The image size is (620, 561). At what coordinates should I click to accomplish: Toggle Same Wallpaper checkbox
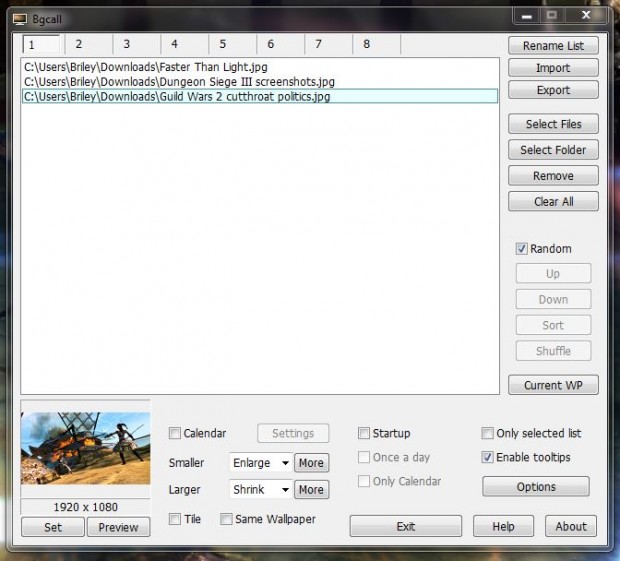226,519
